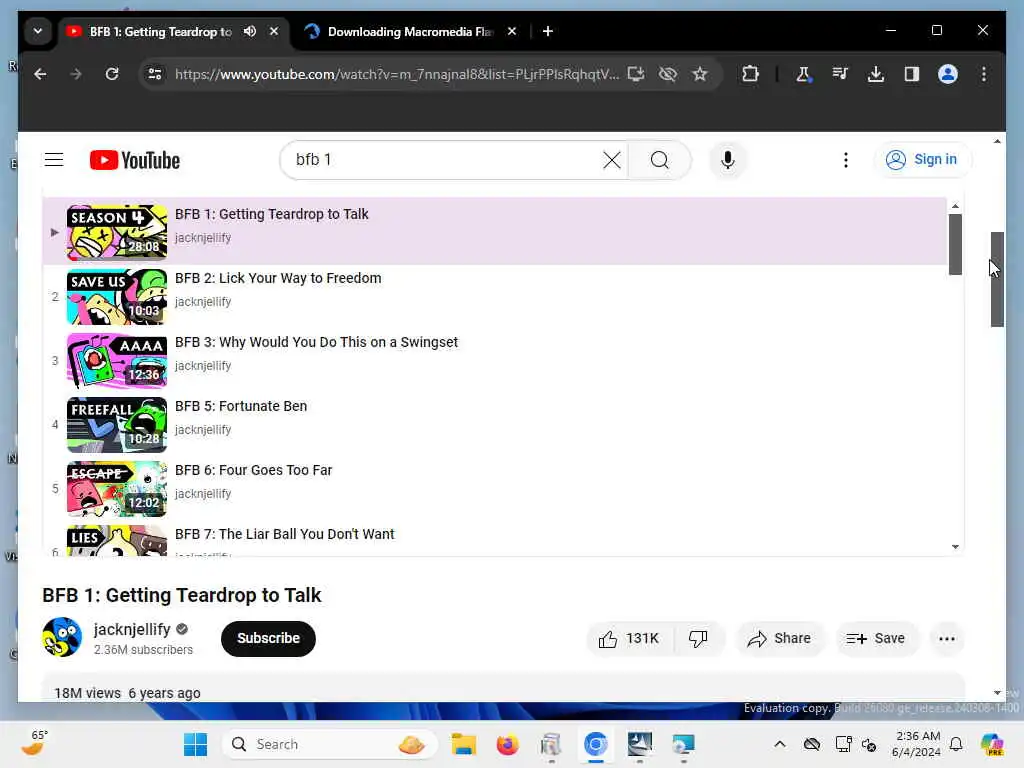Open more actions ellipsis beside Save
This screenshot has width=1024, height=768.
point(947,639)
